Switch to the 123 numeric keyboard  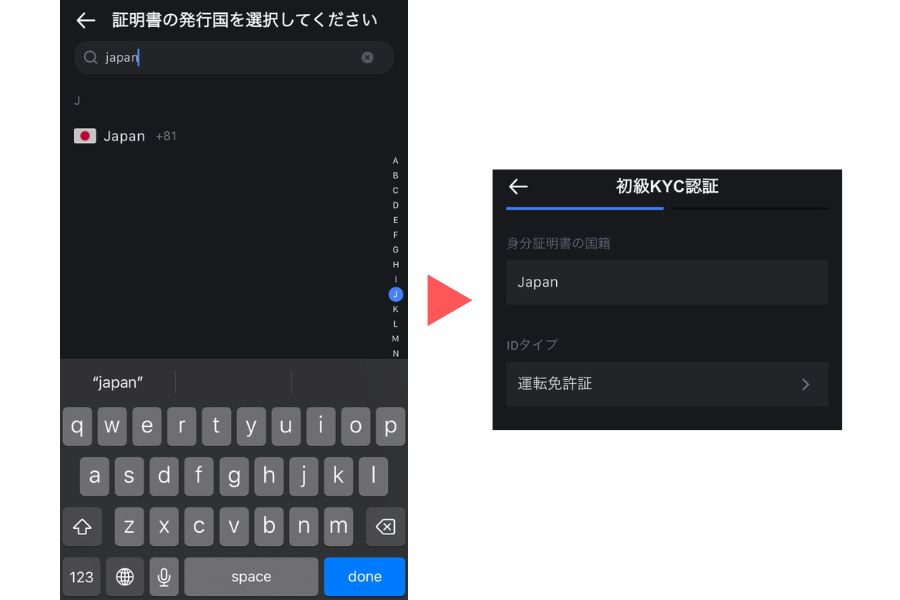pos(82,576)
